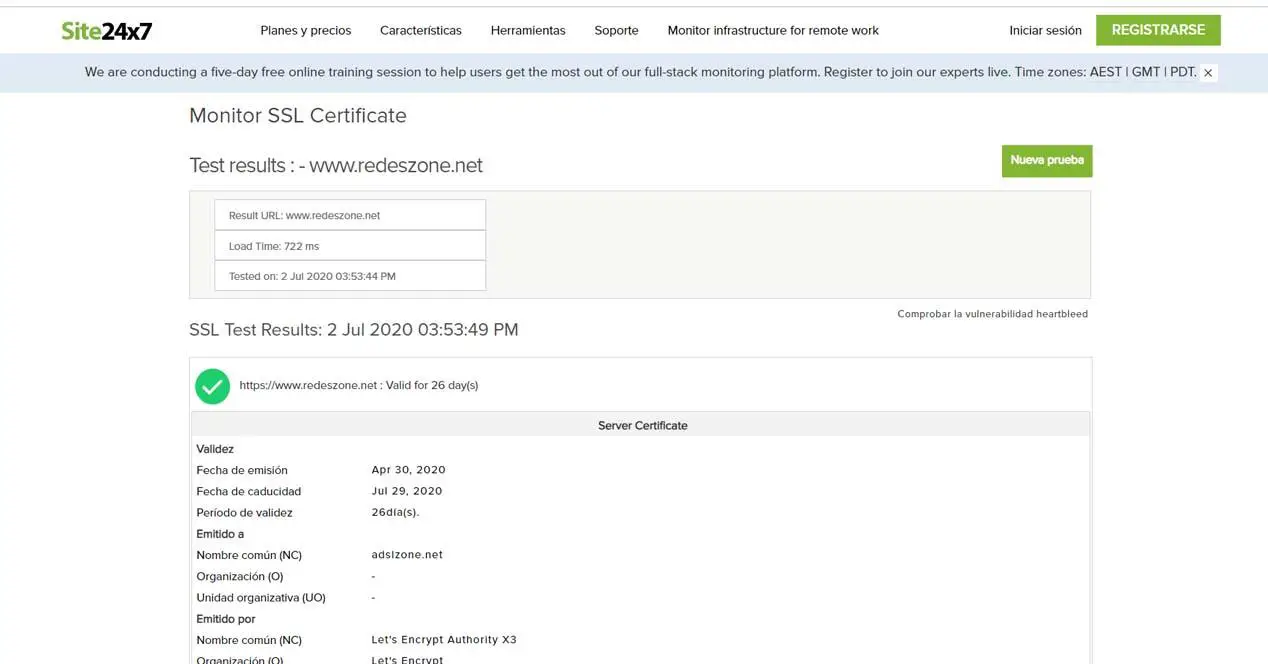Open Monitor infrastructure for remote work
The height and width of the screenshot is (664, 1268).
[773, 31]
